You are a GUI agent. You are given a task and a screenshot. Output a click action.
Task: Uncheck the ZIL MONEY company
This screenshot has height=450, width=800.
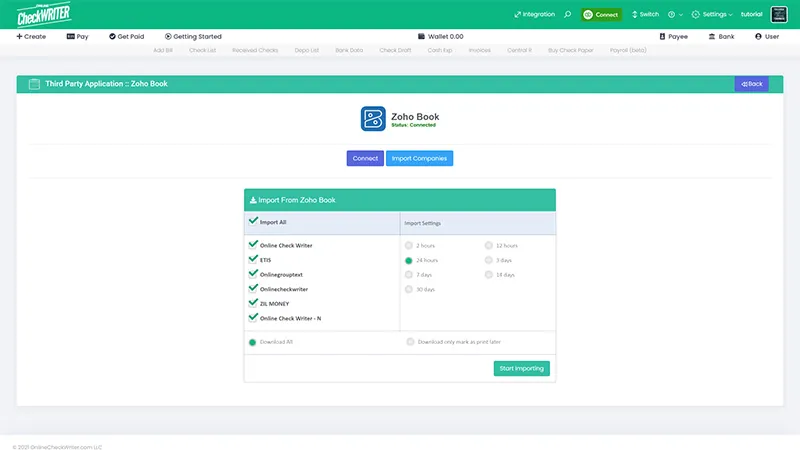[x=253, y=303]
